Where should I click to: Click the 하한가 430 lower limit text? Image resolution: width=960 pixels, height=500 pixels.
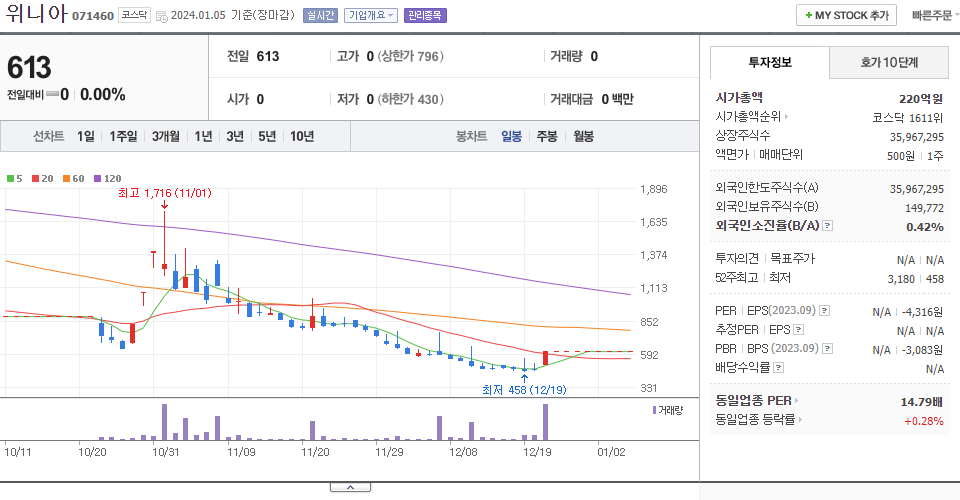(410, 99)
